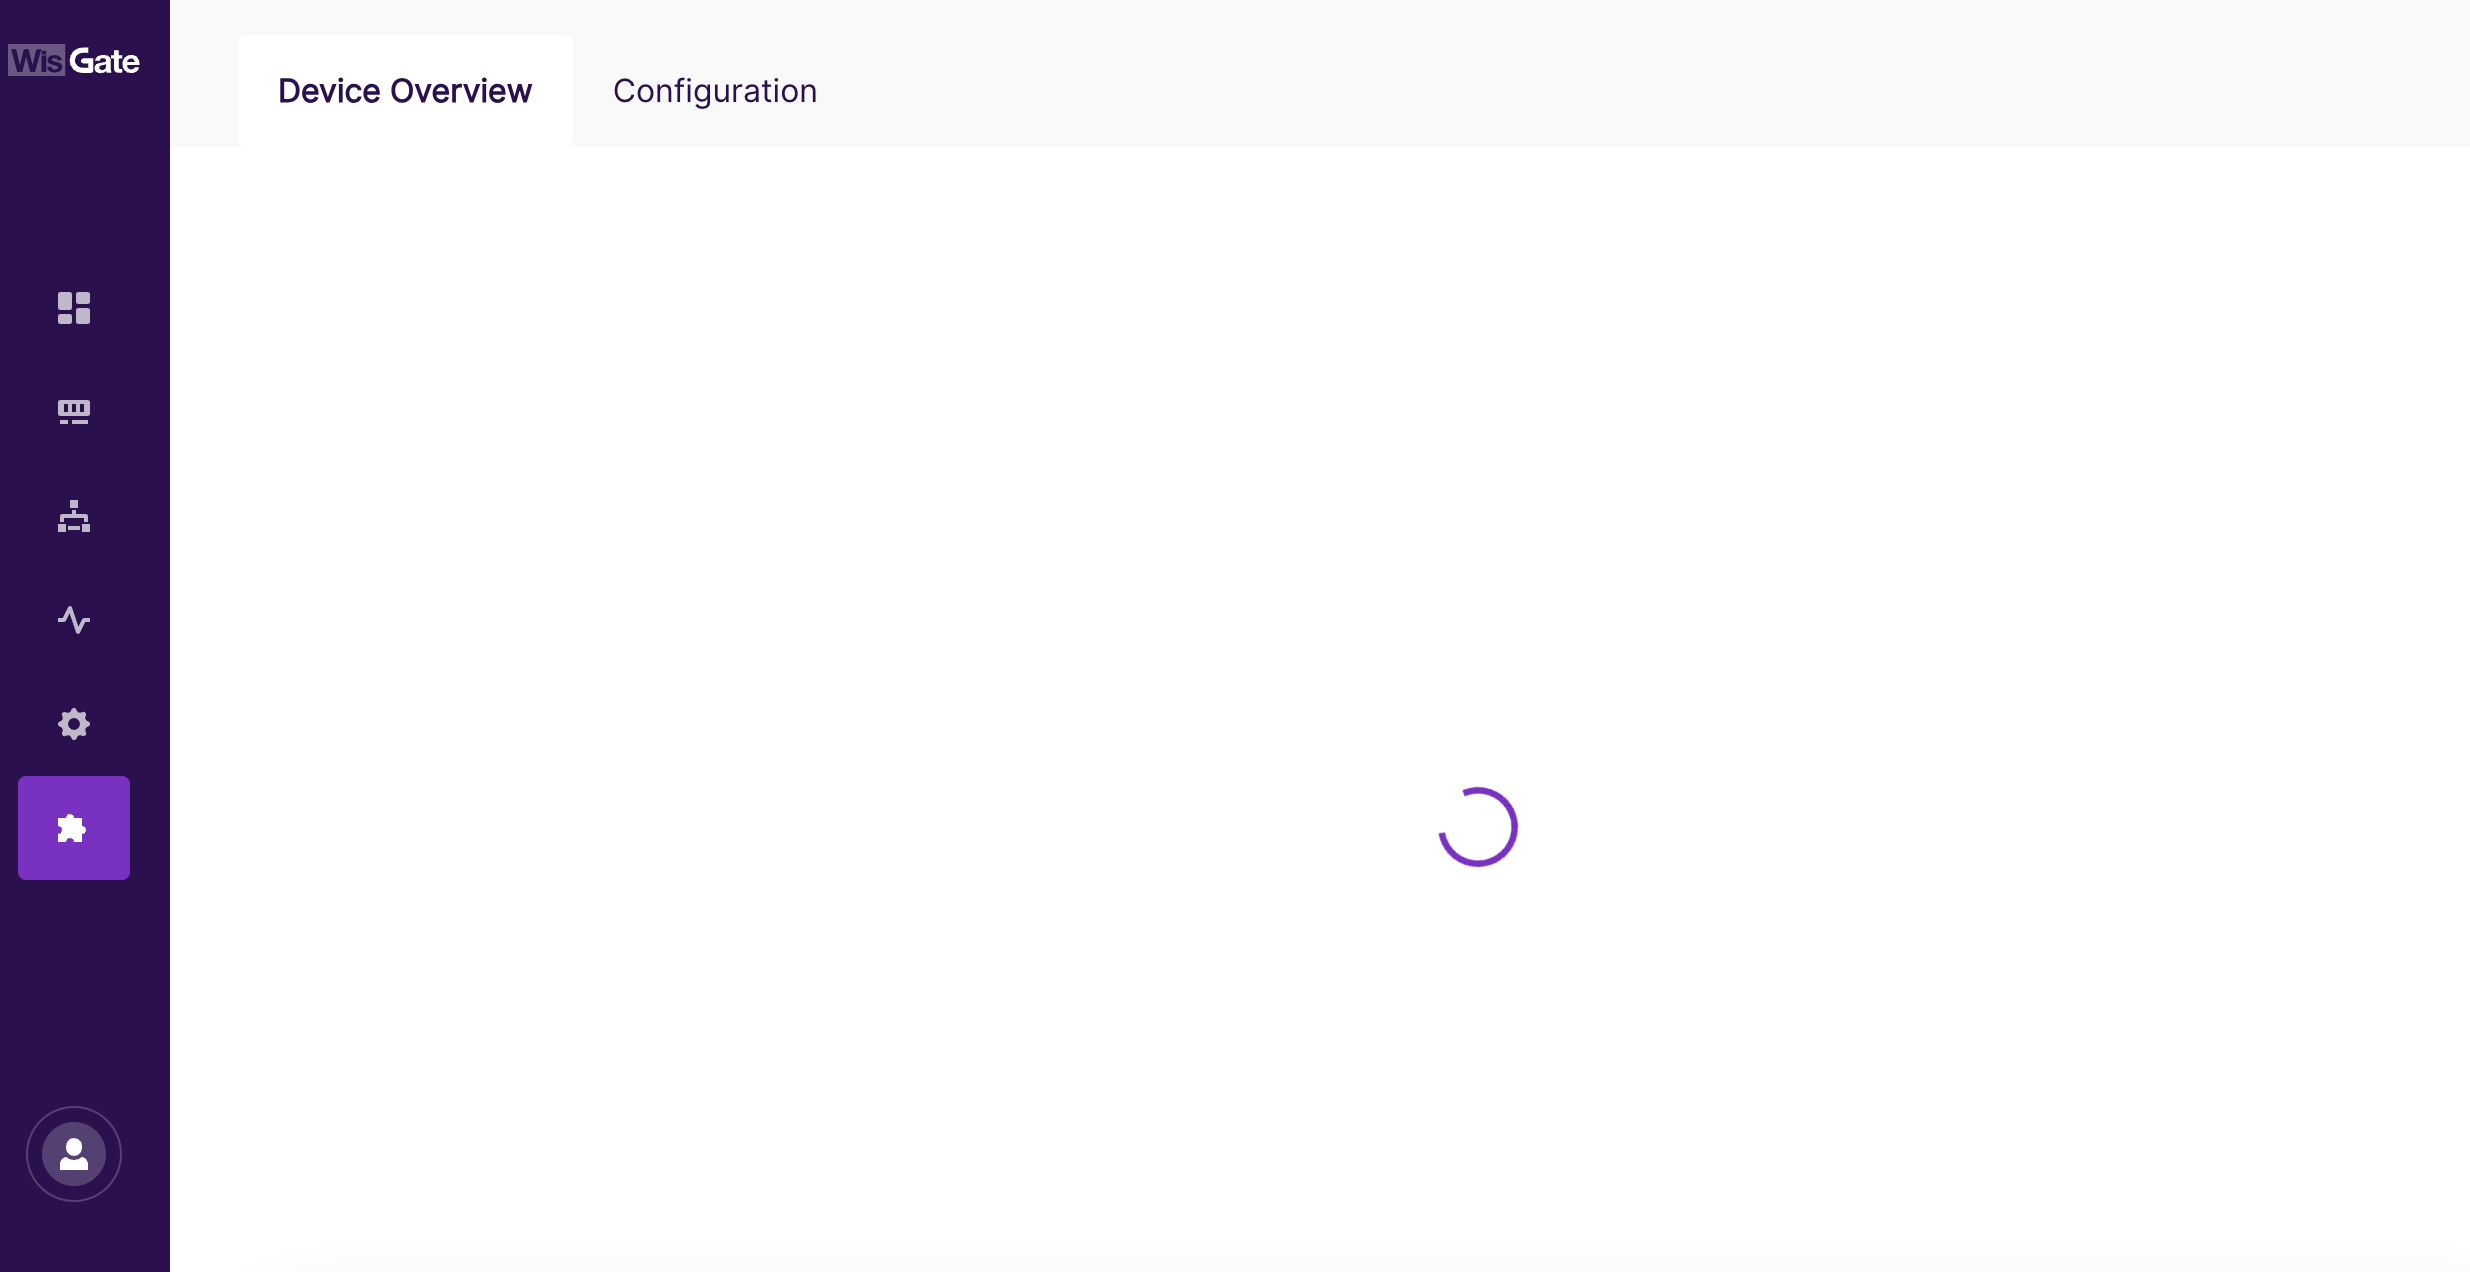Viewport: 2470px width, 1272px height.
Task: Click the "Gate" text in the logo
Action: click(x=105, y=61)
